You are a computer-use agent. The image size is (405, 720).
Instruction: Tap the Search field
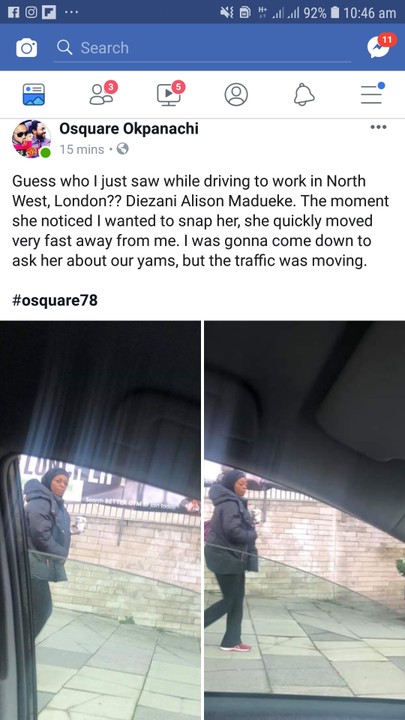click(202, 48)
